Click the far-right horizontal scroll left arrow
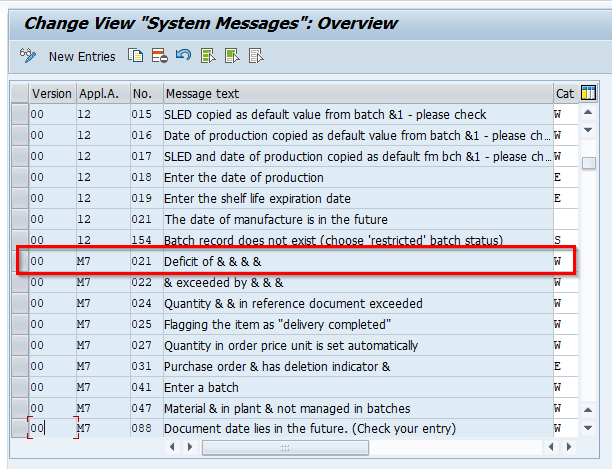The height and width of the screenshot is (469, 612). pyautogui.click(x=551, y=447)
